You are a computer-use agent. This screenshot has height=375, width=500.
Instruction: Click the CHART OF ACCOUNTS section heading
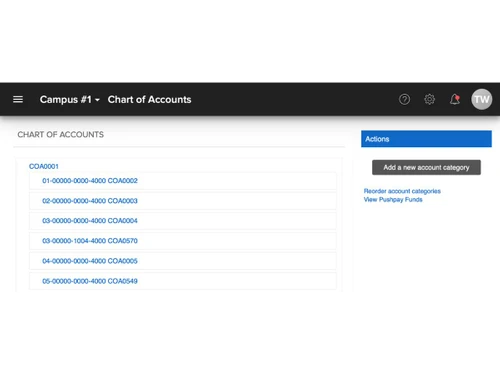(x=61, y=134)
